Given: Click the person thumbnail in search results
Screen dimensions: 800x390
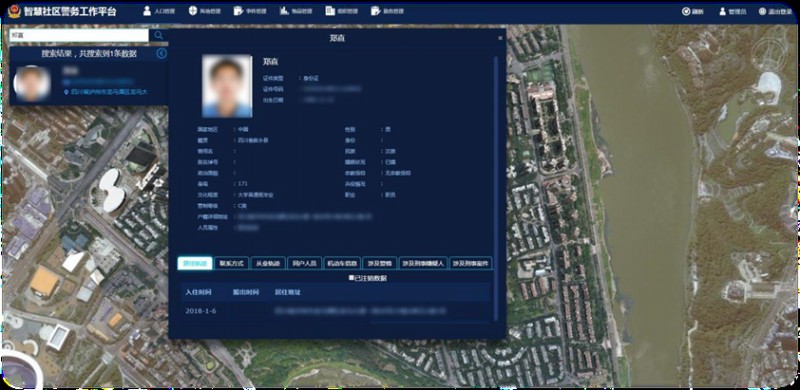Looking at the screenshot, I should pyautogui.click(x=32, y=83).
